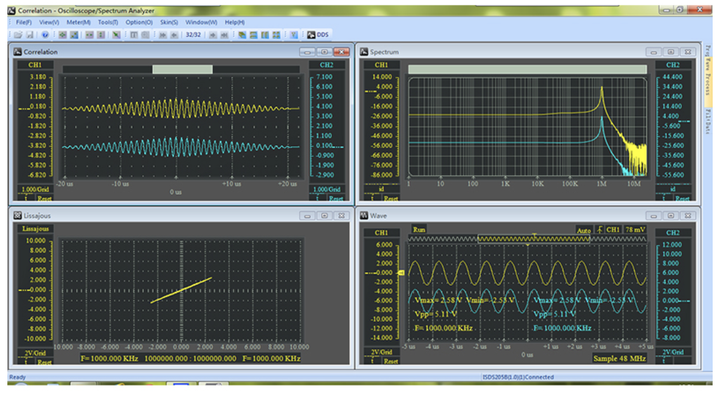
Task: Click the Correlation window title icon
Action: [x=18, y=52]
